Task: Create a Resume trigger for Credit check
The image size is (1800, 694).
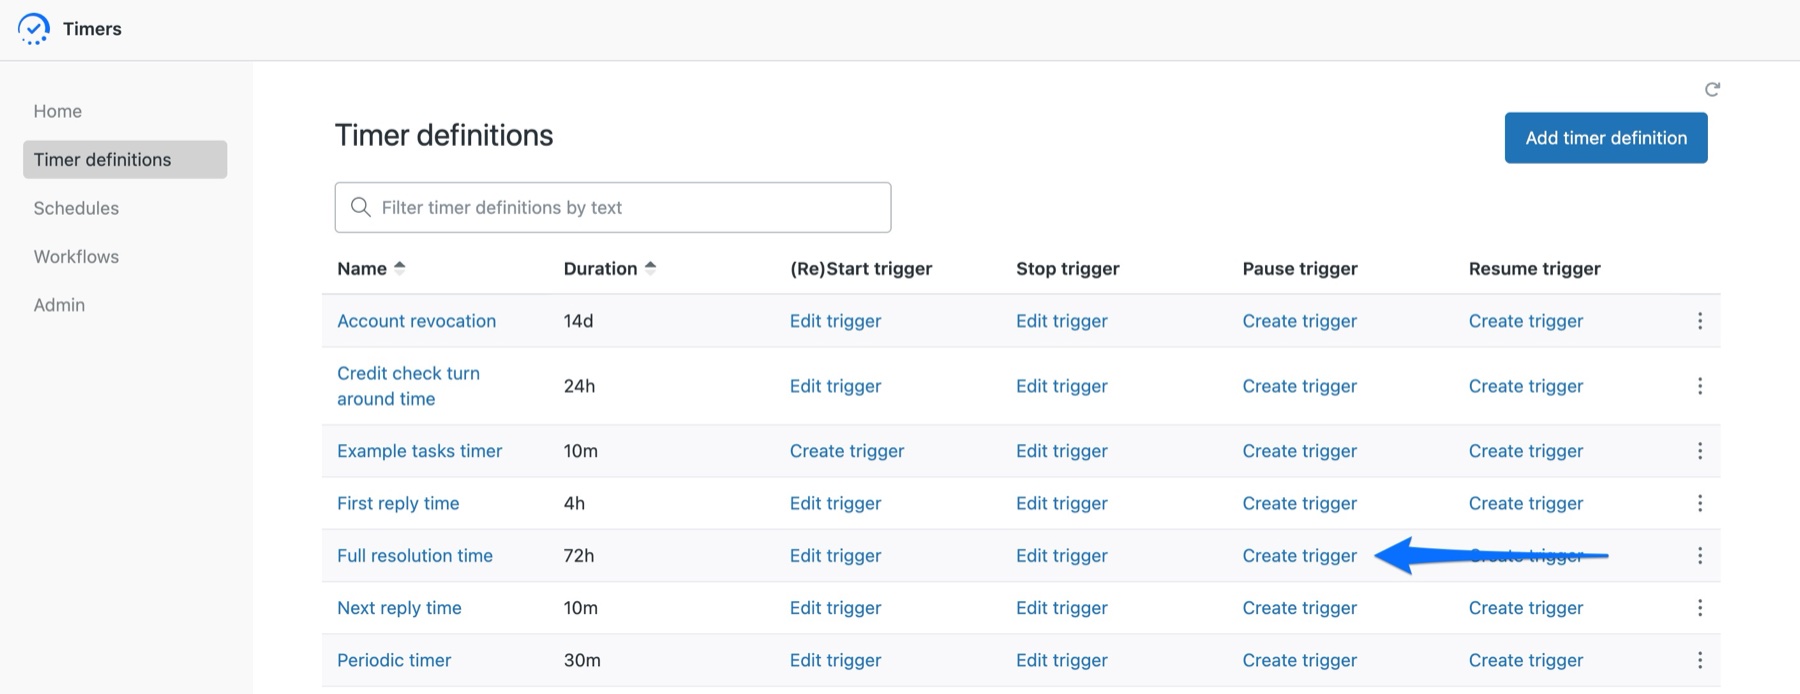Action: point(1526,386)
